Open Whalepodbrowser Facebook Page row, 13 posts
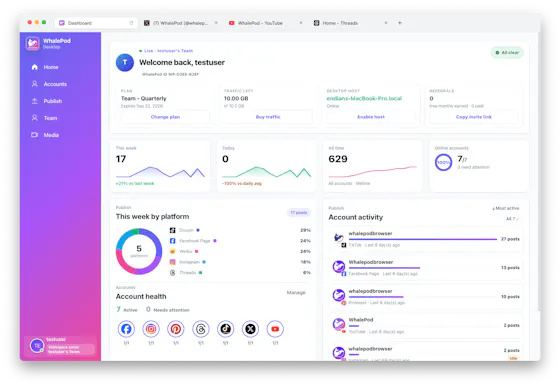The width and height of the screenshot is (560, 387). coord(426,267)
